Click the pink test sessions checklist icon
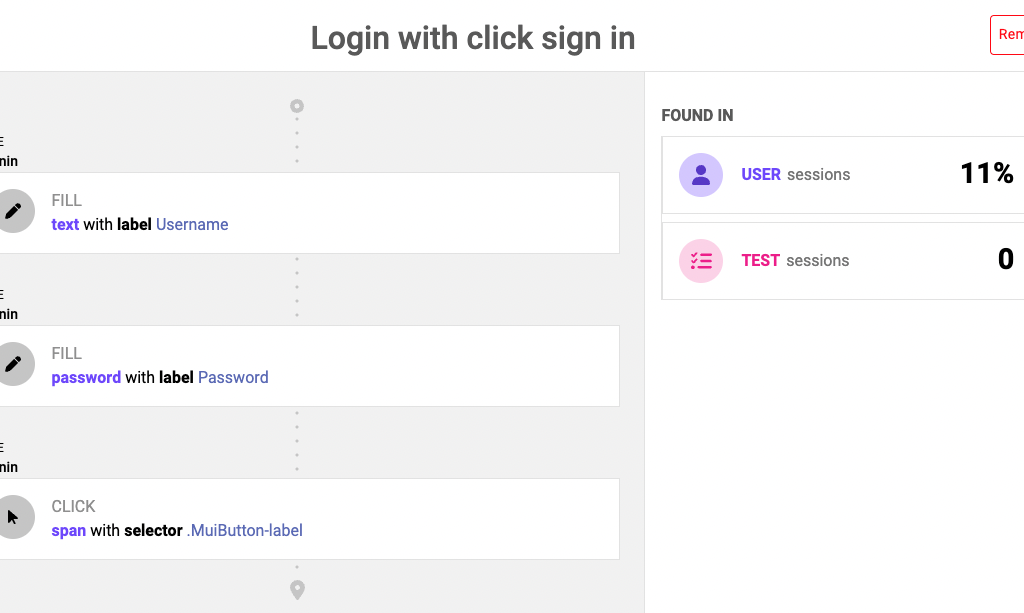 coord(701,261)
